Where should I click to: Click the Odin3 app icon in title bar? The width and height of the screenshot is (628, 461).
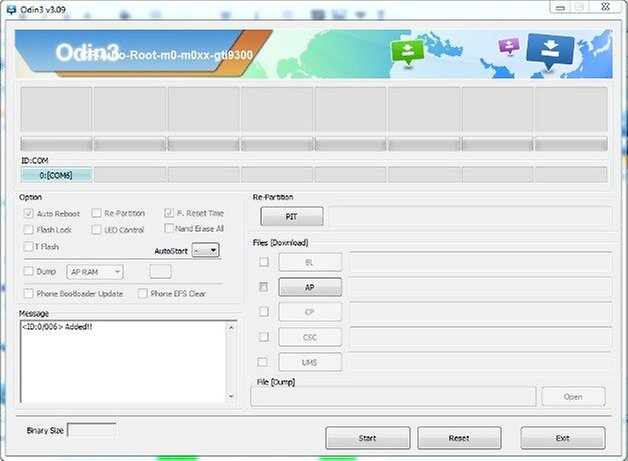[x=12, y=9]
